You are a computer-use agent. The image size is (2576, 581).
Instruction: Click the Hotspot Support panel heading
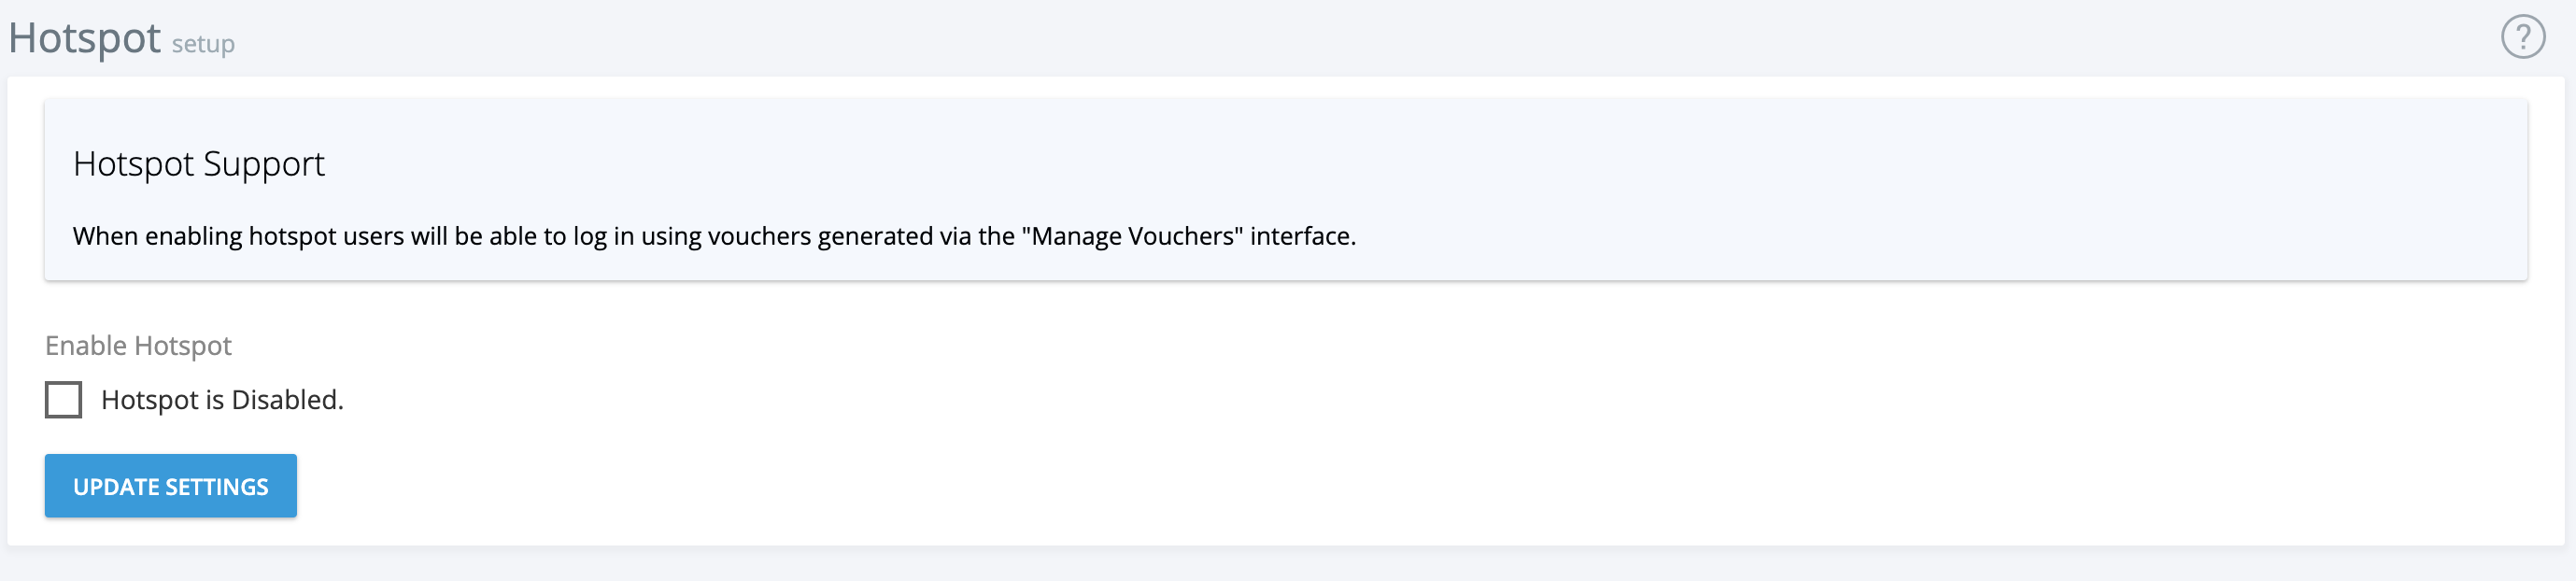pos(198,163)
